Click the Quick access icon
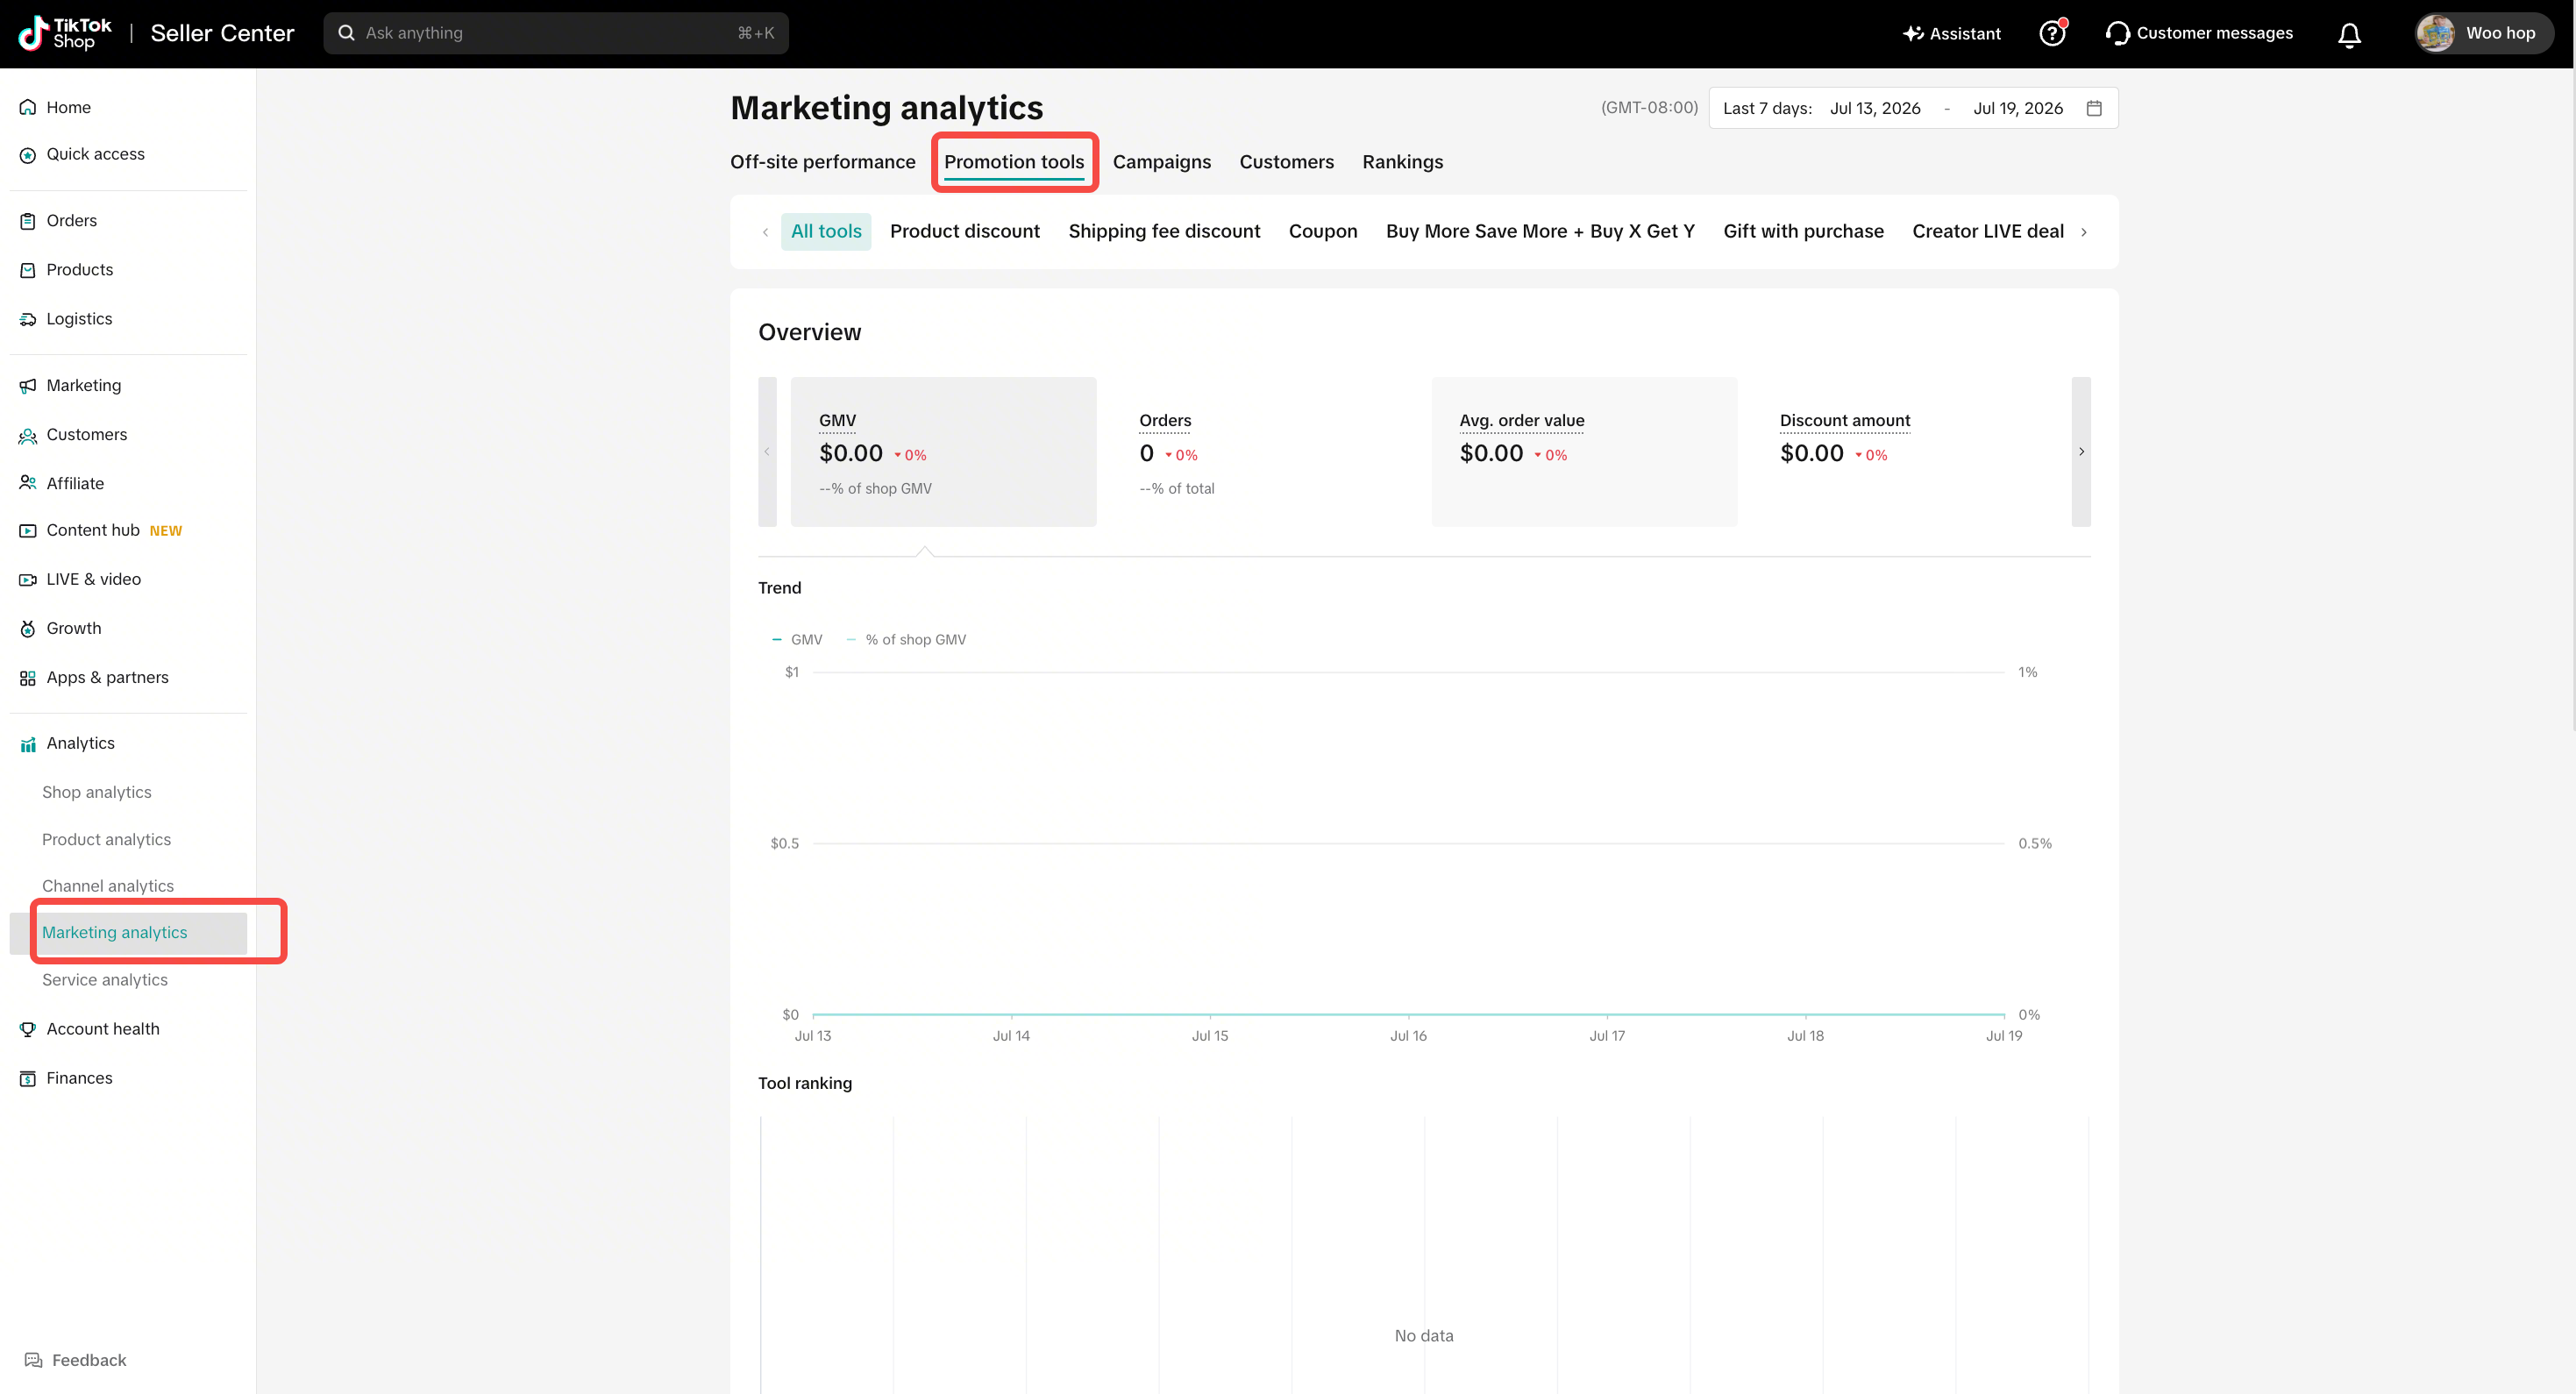This screenshot has height=1394, width=2576. pos(28,154)
